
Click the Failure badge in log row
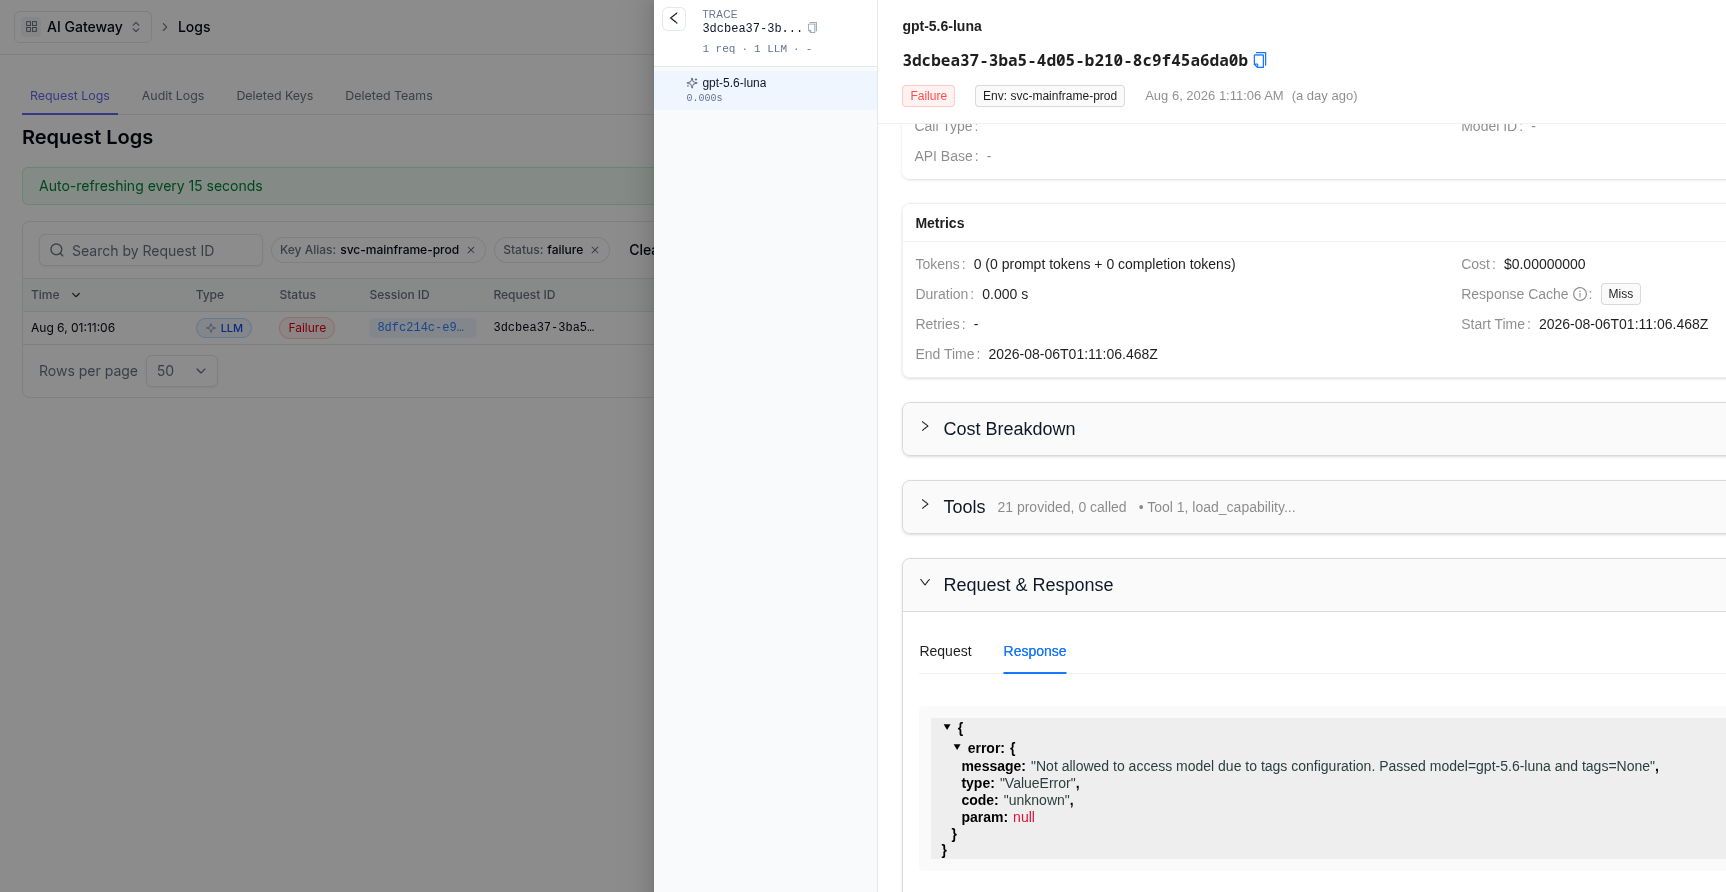[307, 328]
